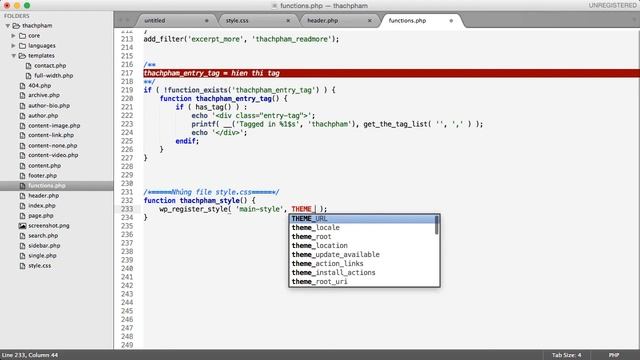640x360 pixels.
Task: Click file icon beside content-image.php
Action: [22, 126]
